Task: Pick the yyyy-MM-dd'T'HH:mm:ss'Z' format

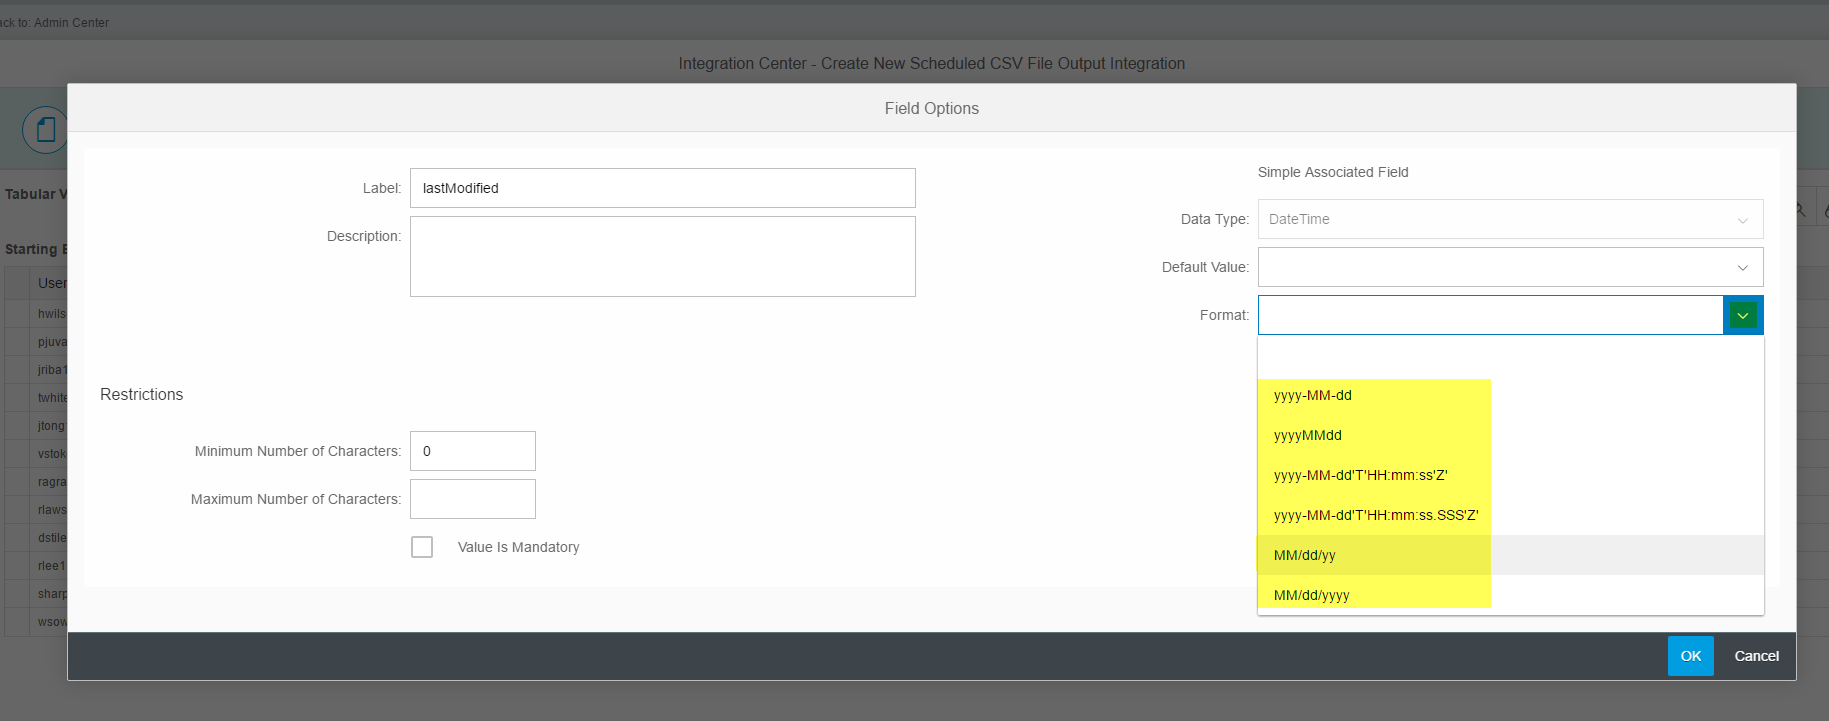Action: pos(1510,475)
